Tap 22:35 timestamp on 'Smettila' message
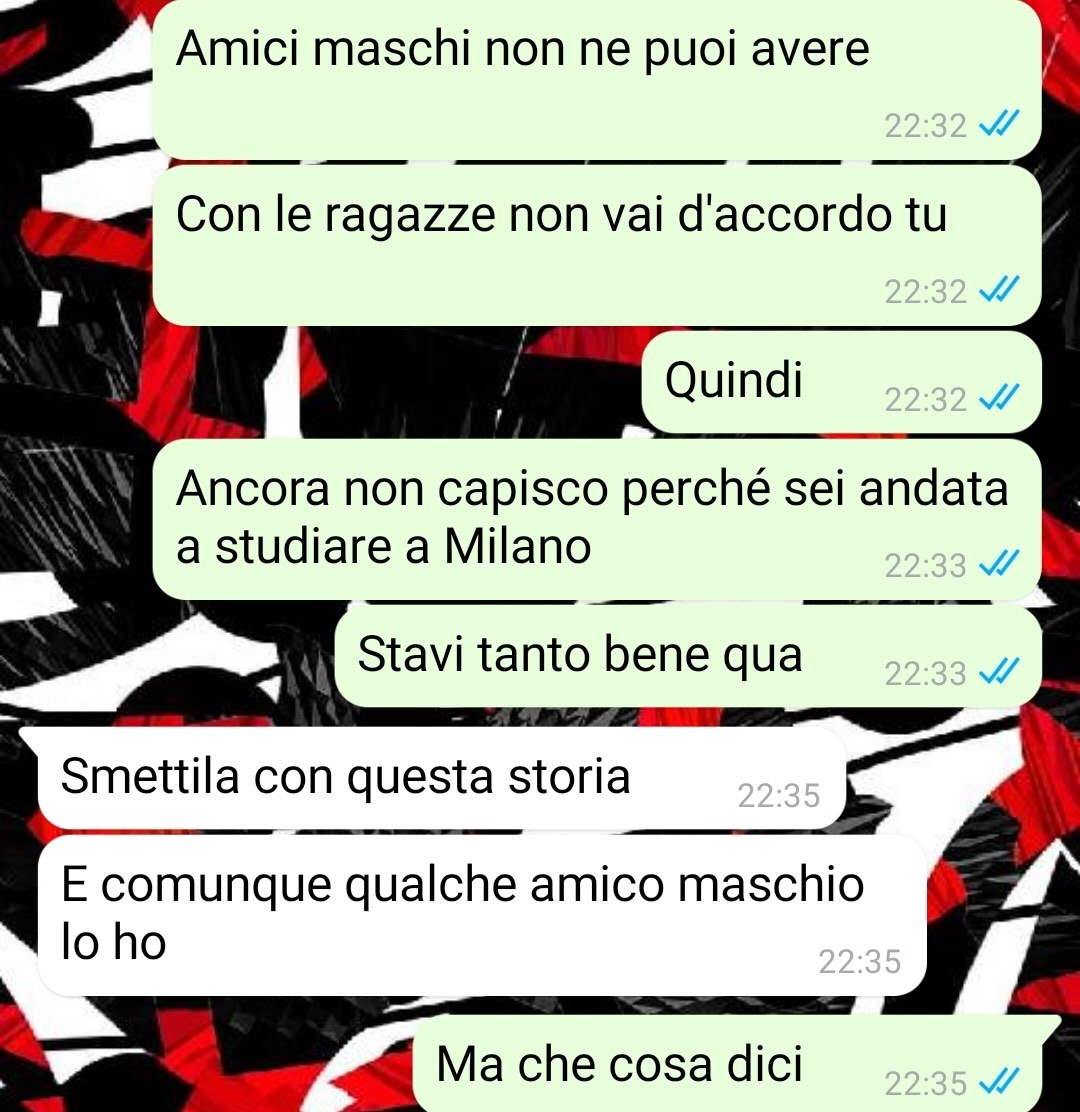 779,796
